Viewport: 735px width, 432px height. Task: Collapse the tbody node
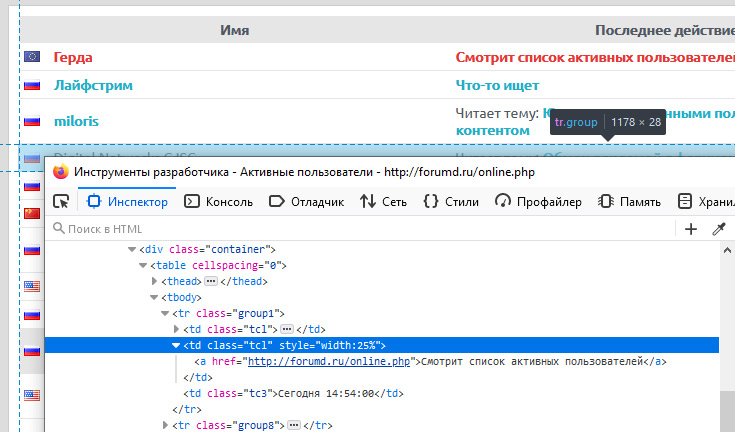[x=154, y=298]
